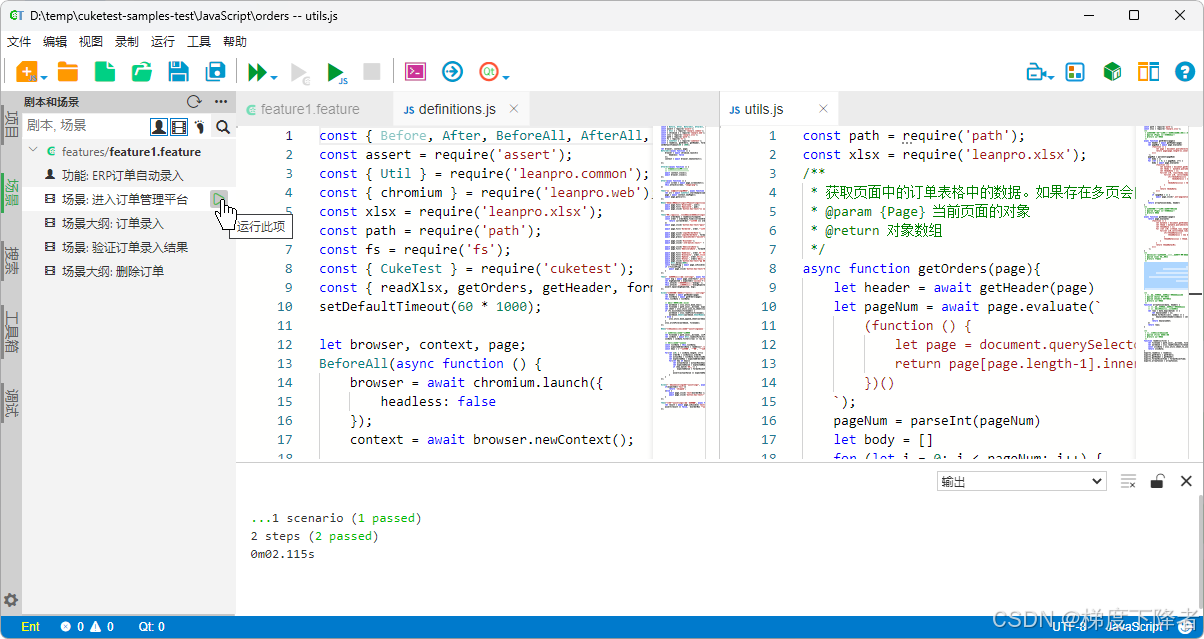Run the current JS script

337,72
